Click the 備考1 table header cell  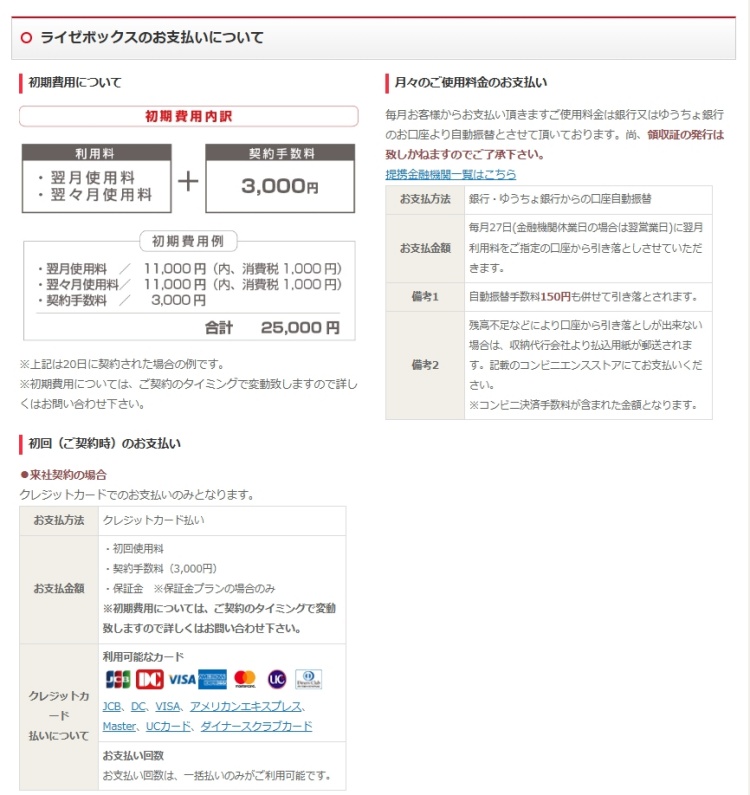[425, 297]
